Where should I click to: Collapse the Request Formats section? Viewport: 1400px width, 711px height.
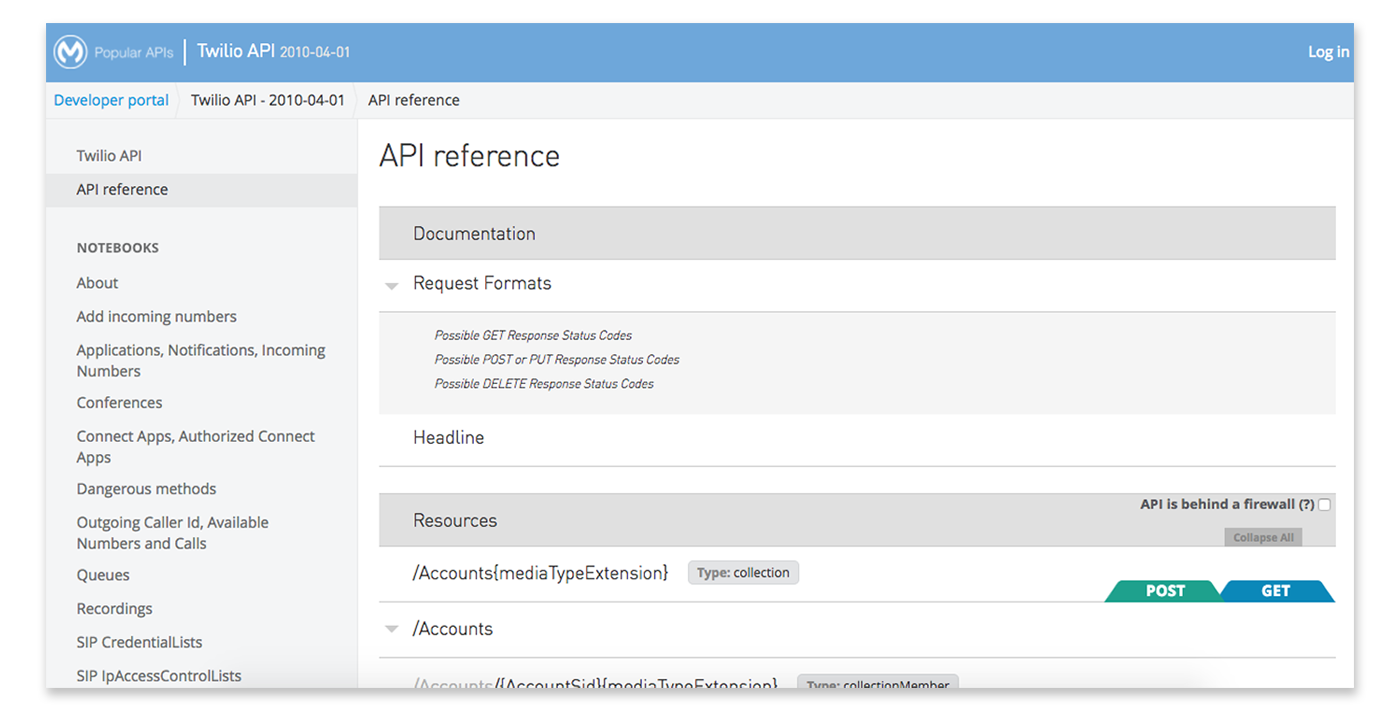pyautogui.click(x=391, y=285)
